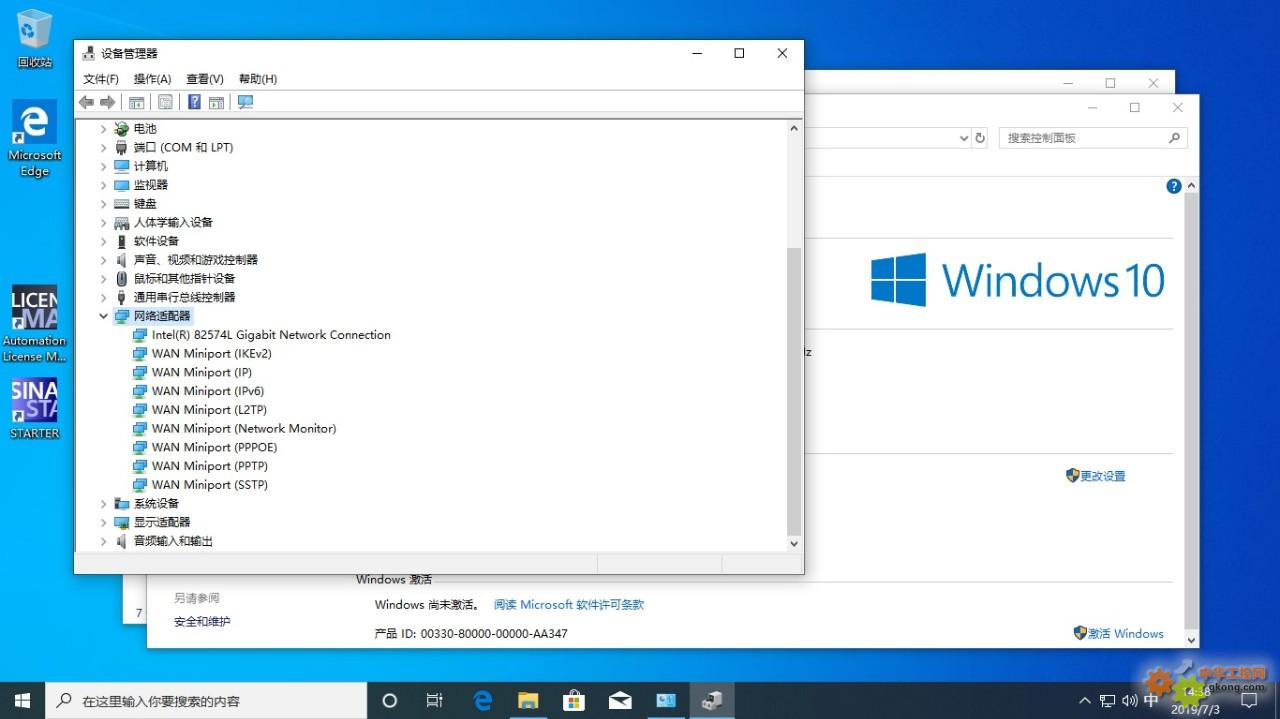Show hidden system tray icons
This screenshot has width=1280, height=719.
[1085, 701]
